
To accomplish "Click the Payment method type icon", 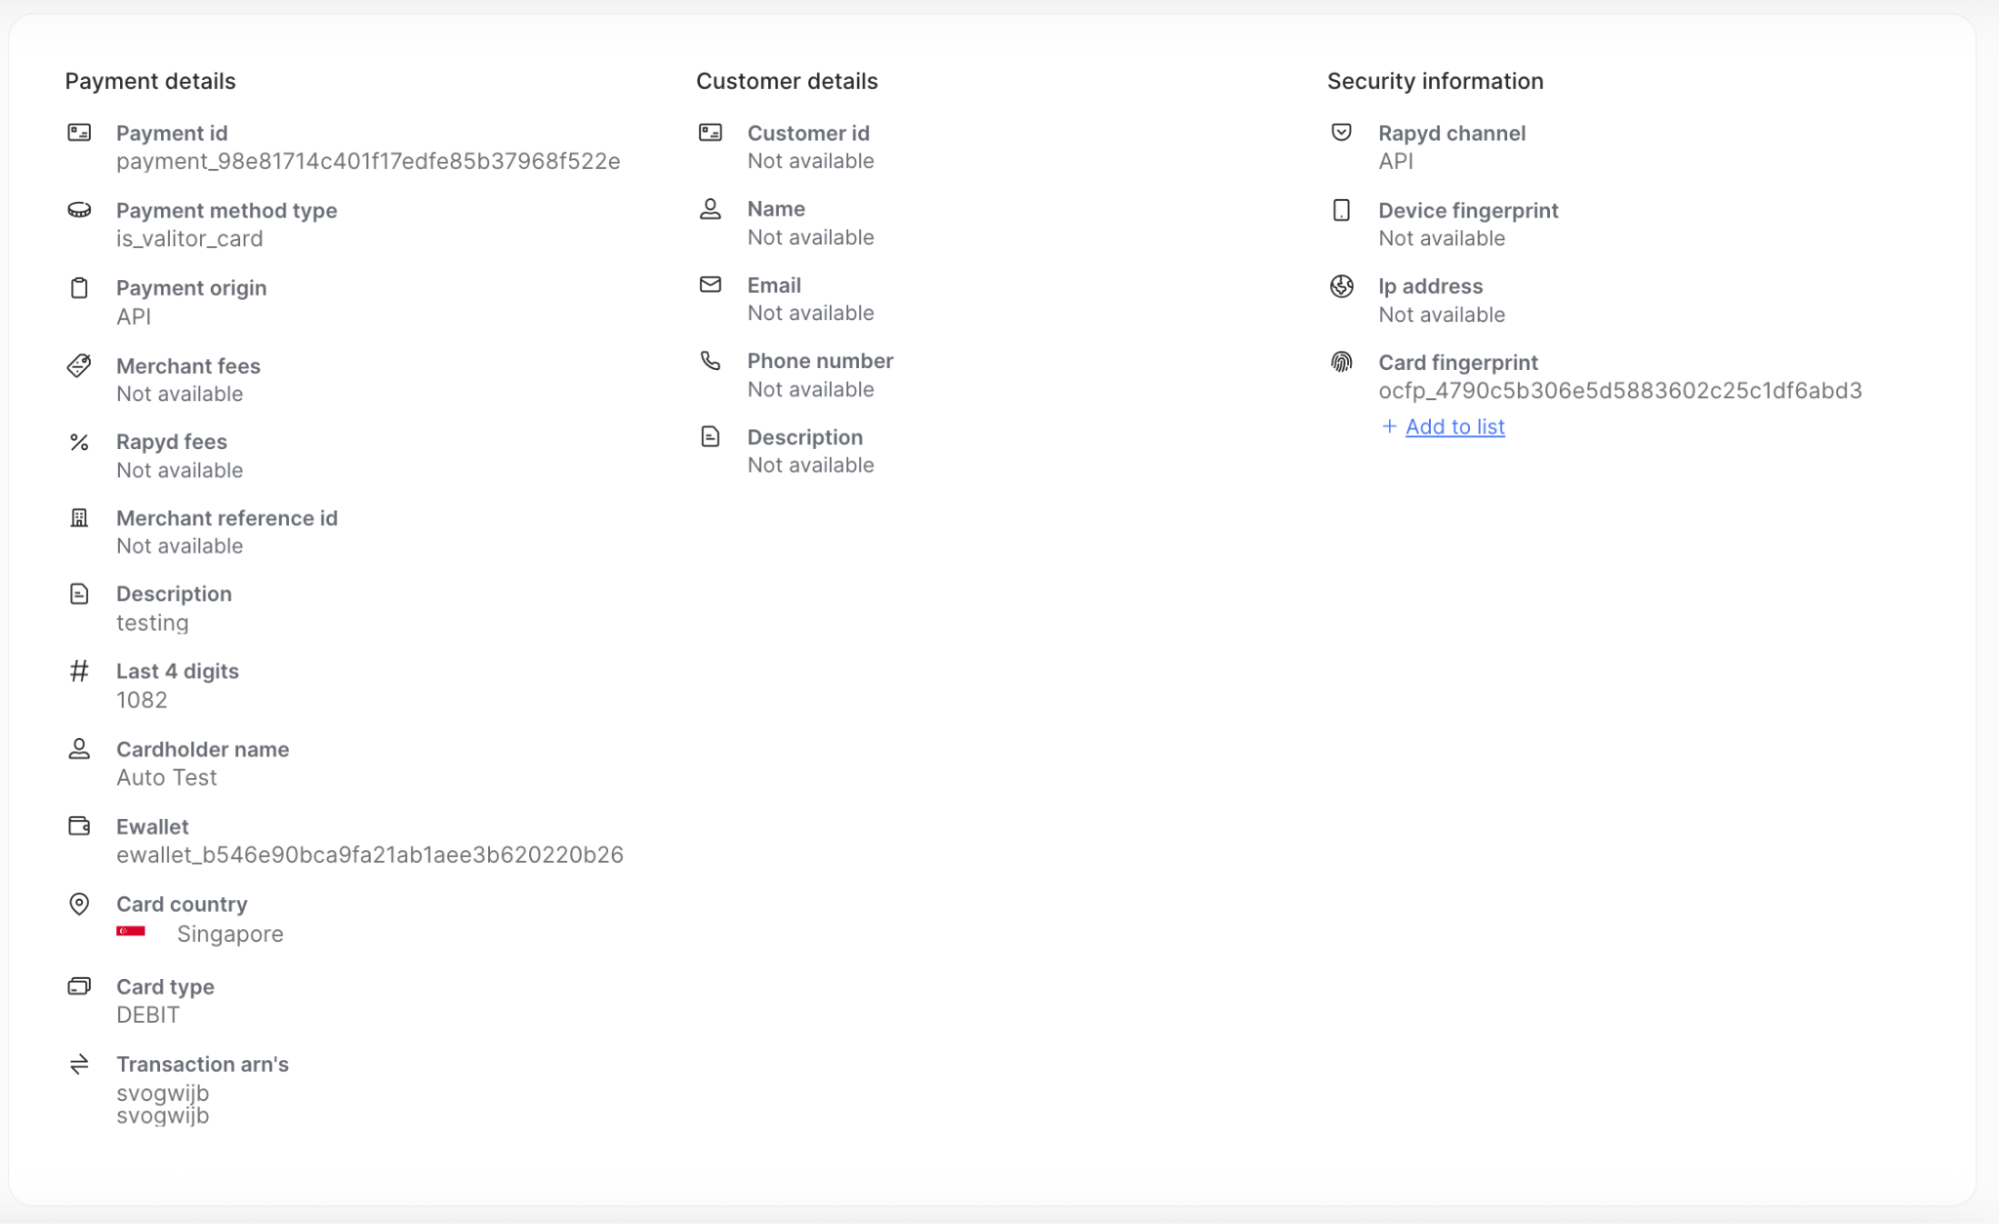I will click(80, 210).
